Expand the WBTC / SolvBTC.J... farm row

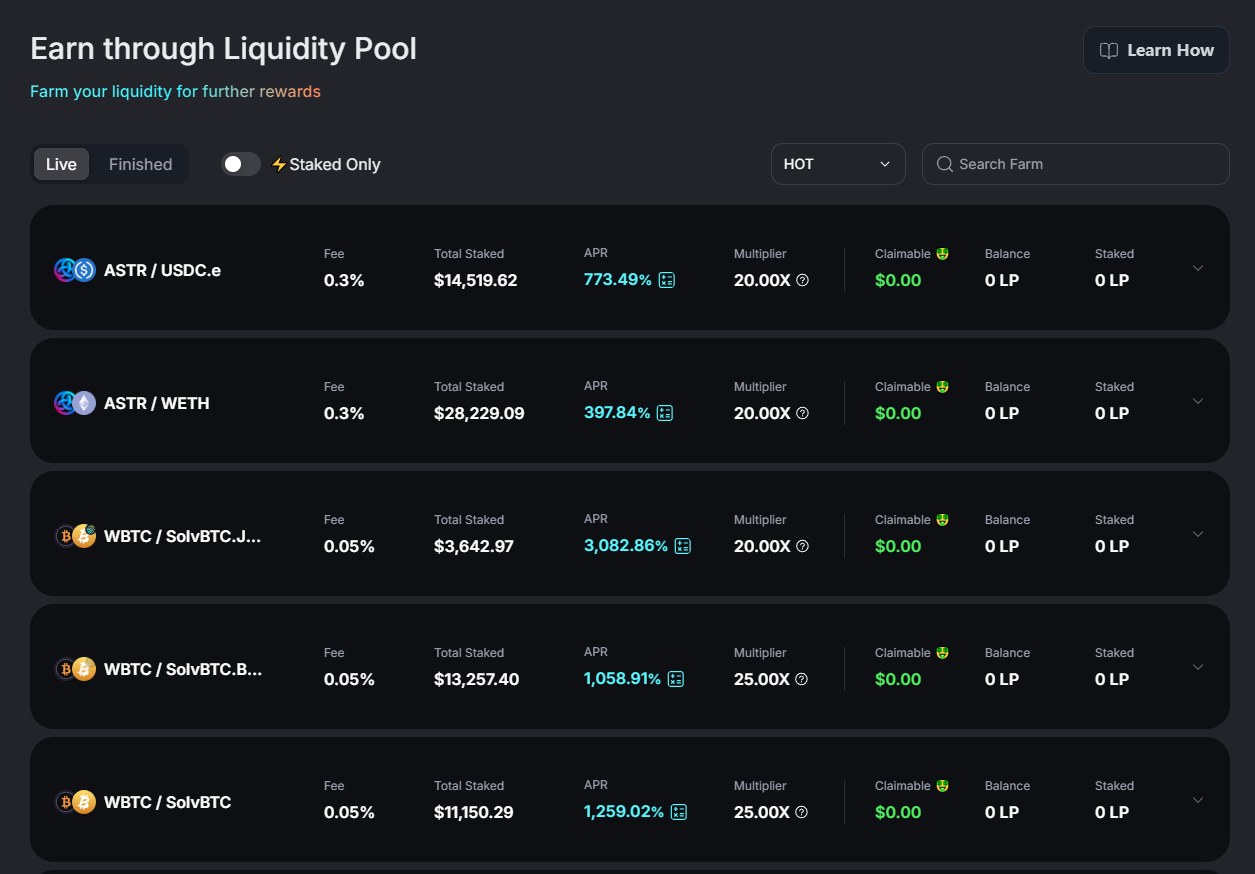[x=1198, y=534]
